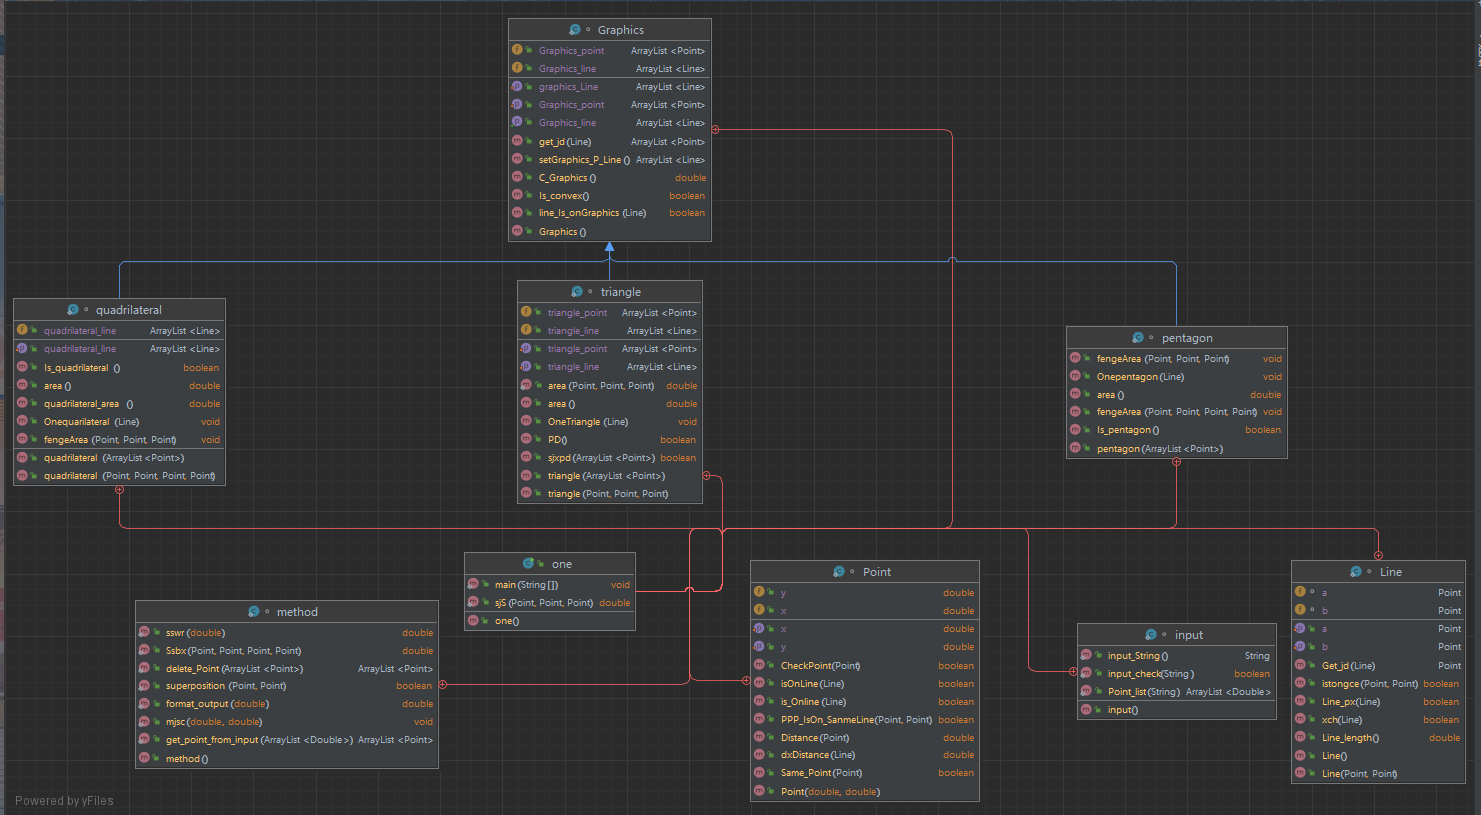Click the method icon beside Is_convex()

pos(517,195)
